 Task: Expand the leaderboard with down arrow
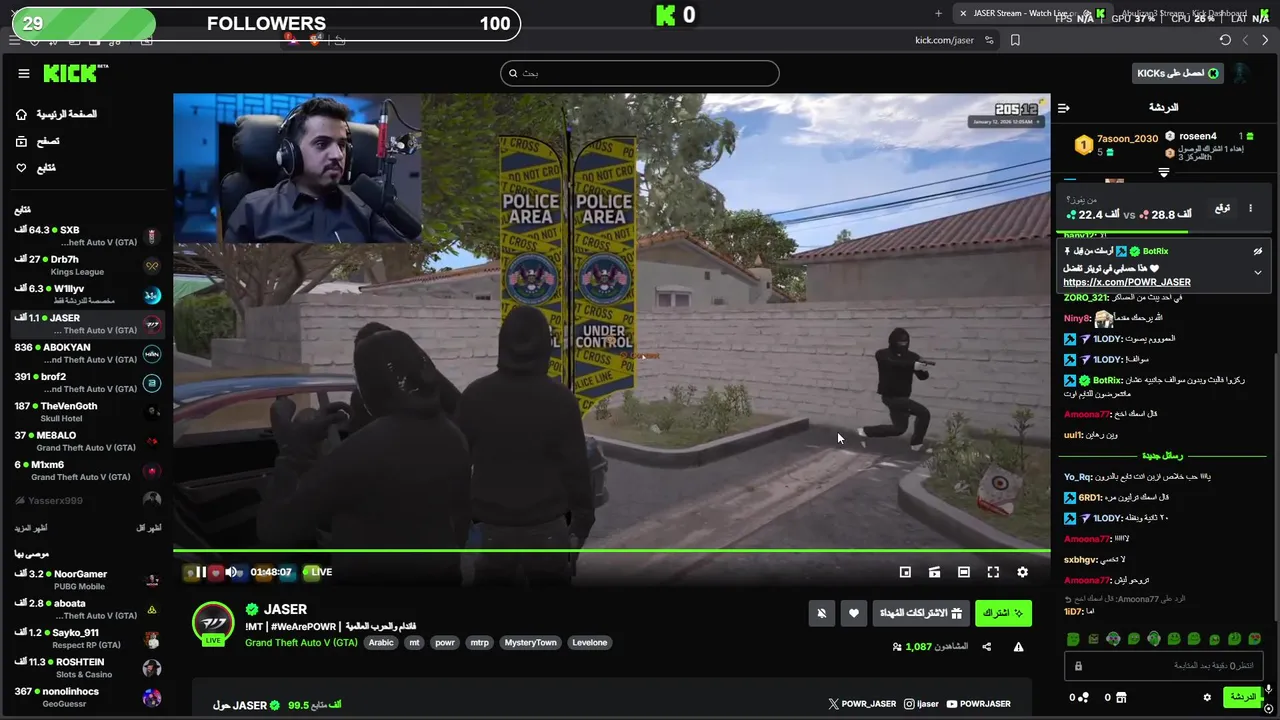point(1163,173)
